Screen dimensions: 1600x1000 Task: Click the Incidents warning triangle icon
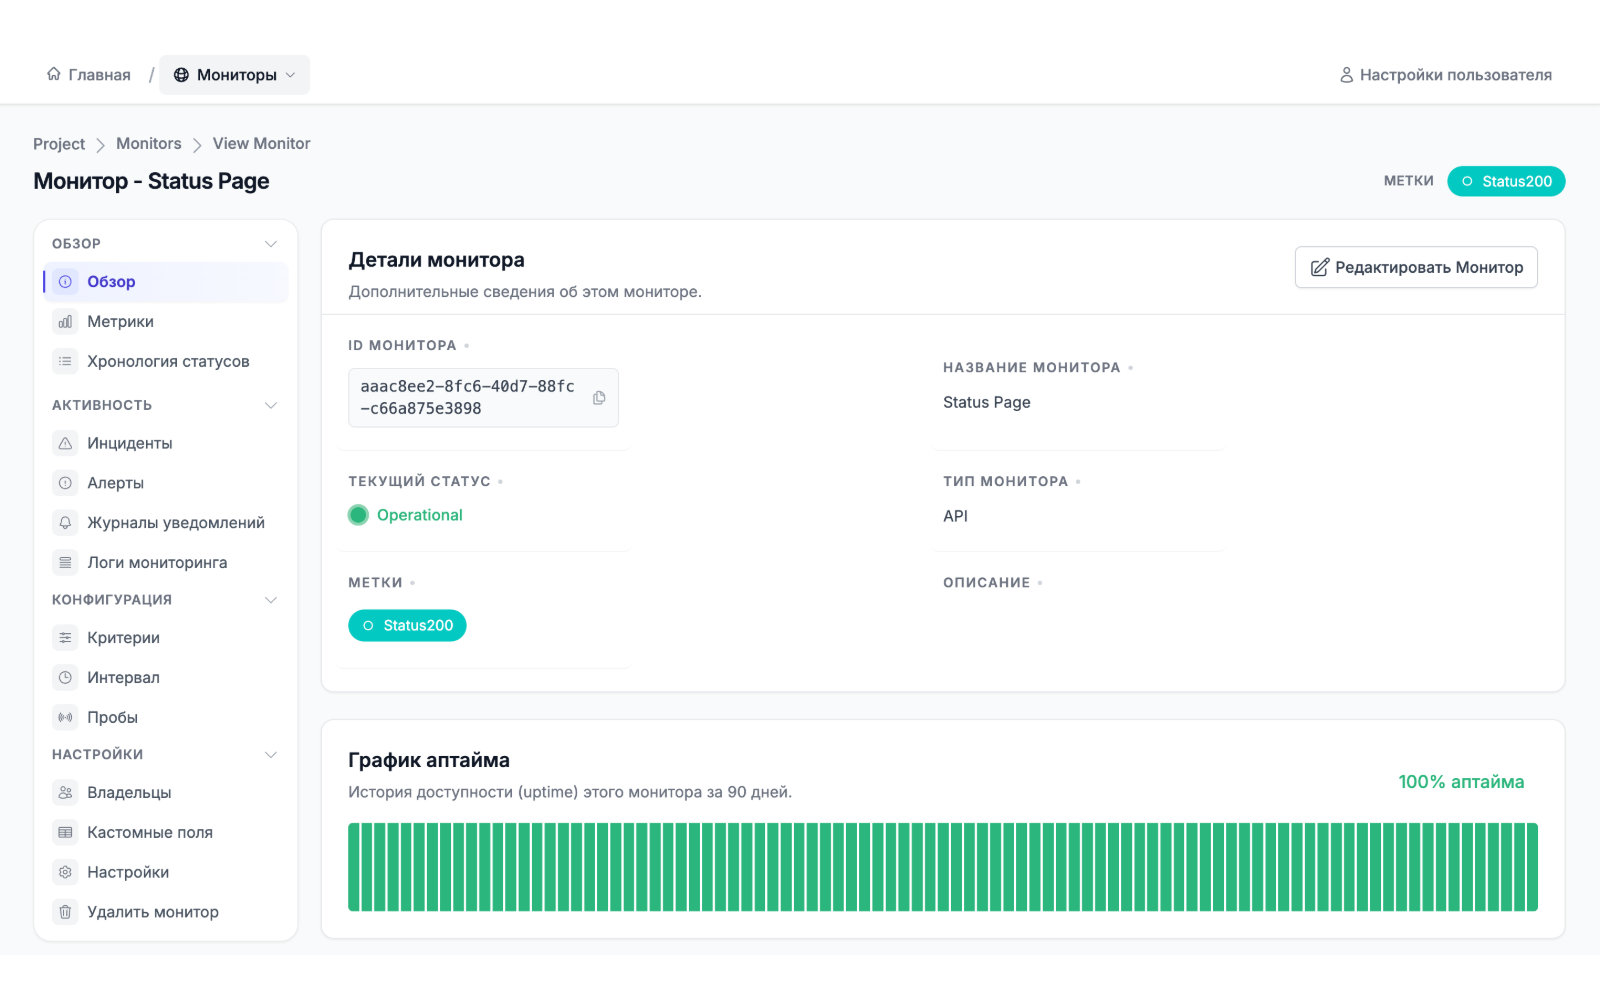point(65,443)
